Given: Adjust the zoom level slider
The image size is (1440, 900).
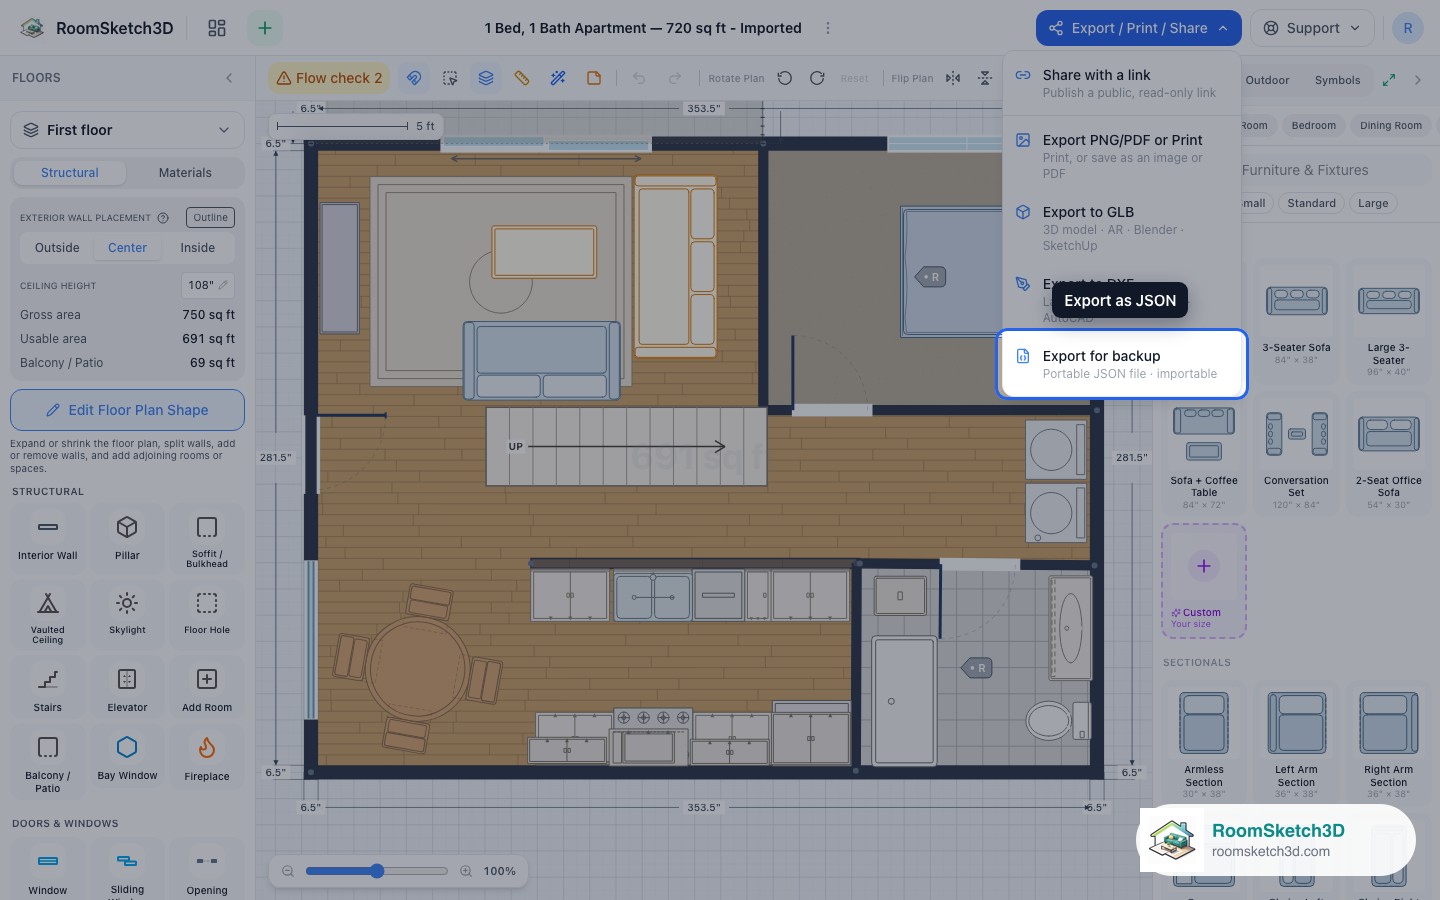Looking at the screenshot, I should pos(377,871).
